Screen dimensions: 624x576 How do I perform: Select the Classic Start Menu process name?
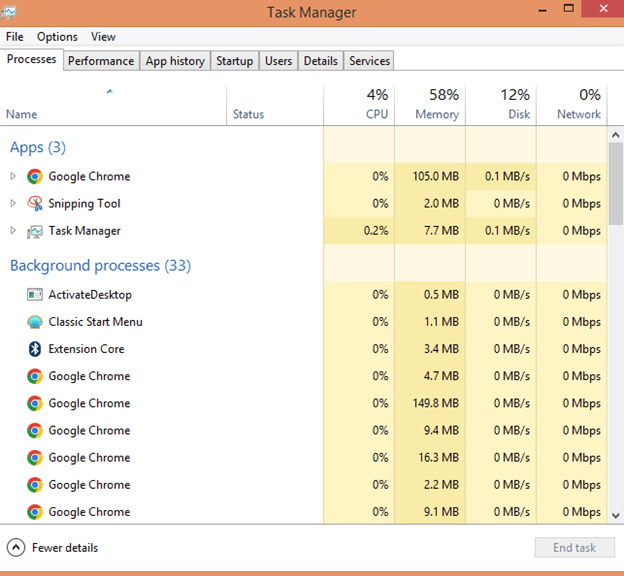click(x=96, y=322)
